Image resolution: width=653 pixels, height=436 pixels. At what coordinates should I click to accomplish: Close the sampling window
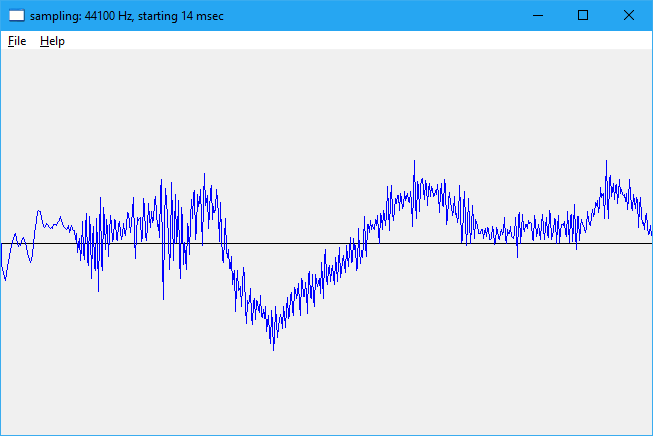click(x=628, y=16)
